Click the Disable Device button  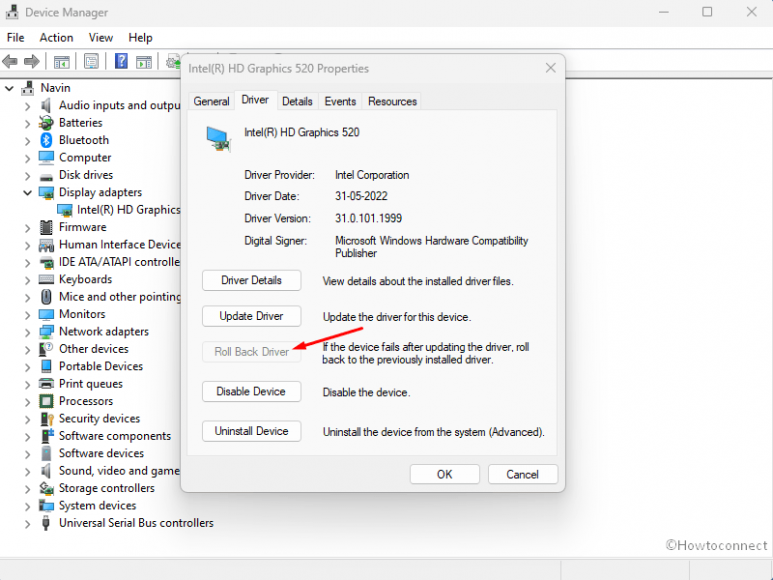tap(251, 391)
